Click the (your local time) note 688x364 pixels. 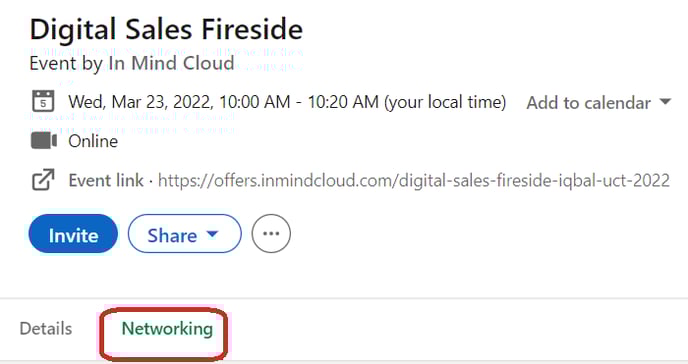pyautogui.click(x=445, y=102)
